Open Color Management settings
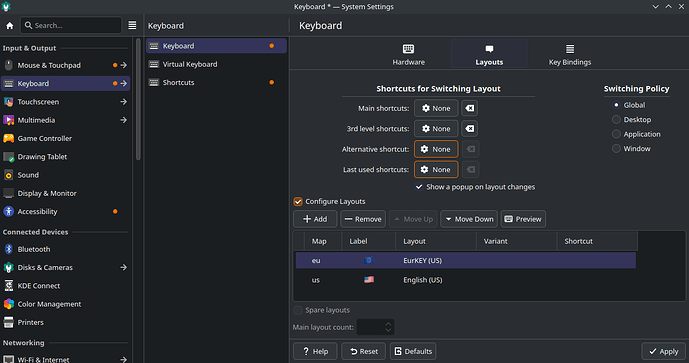Viewport: 689px width, 363px height. [x=65, y=304]
